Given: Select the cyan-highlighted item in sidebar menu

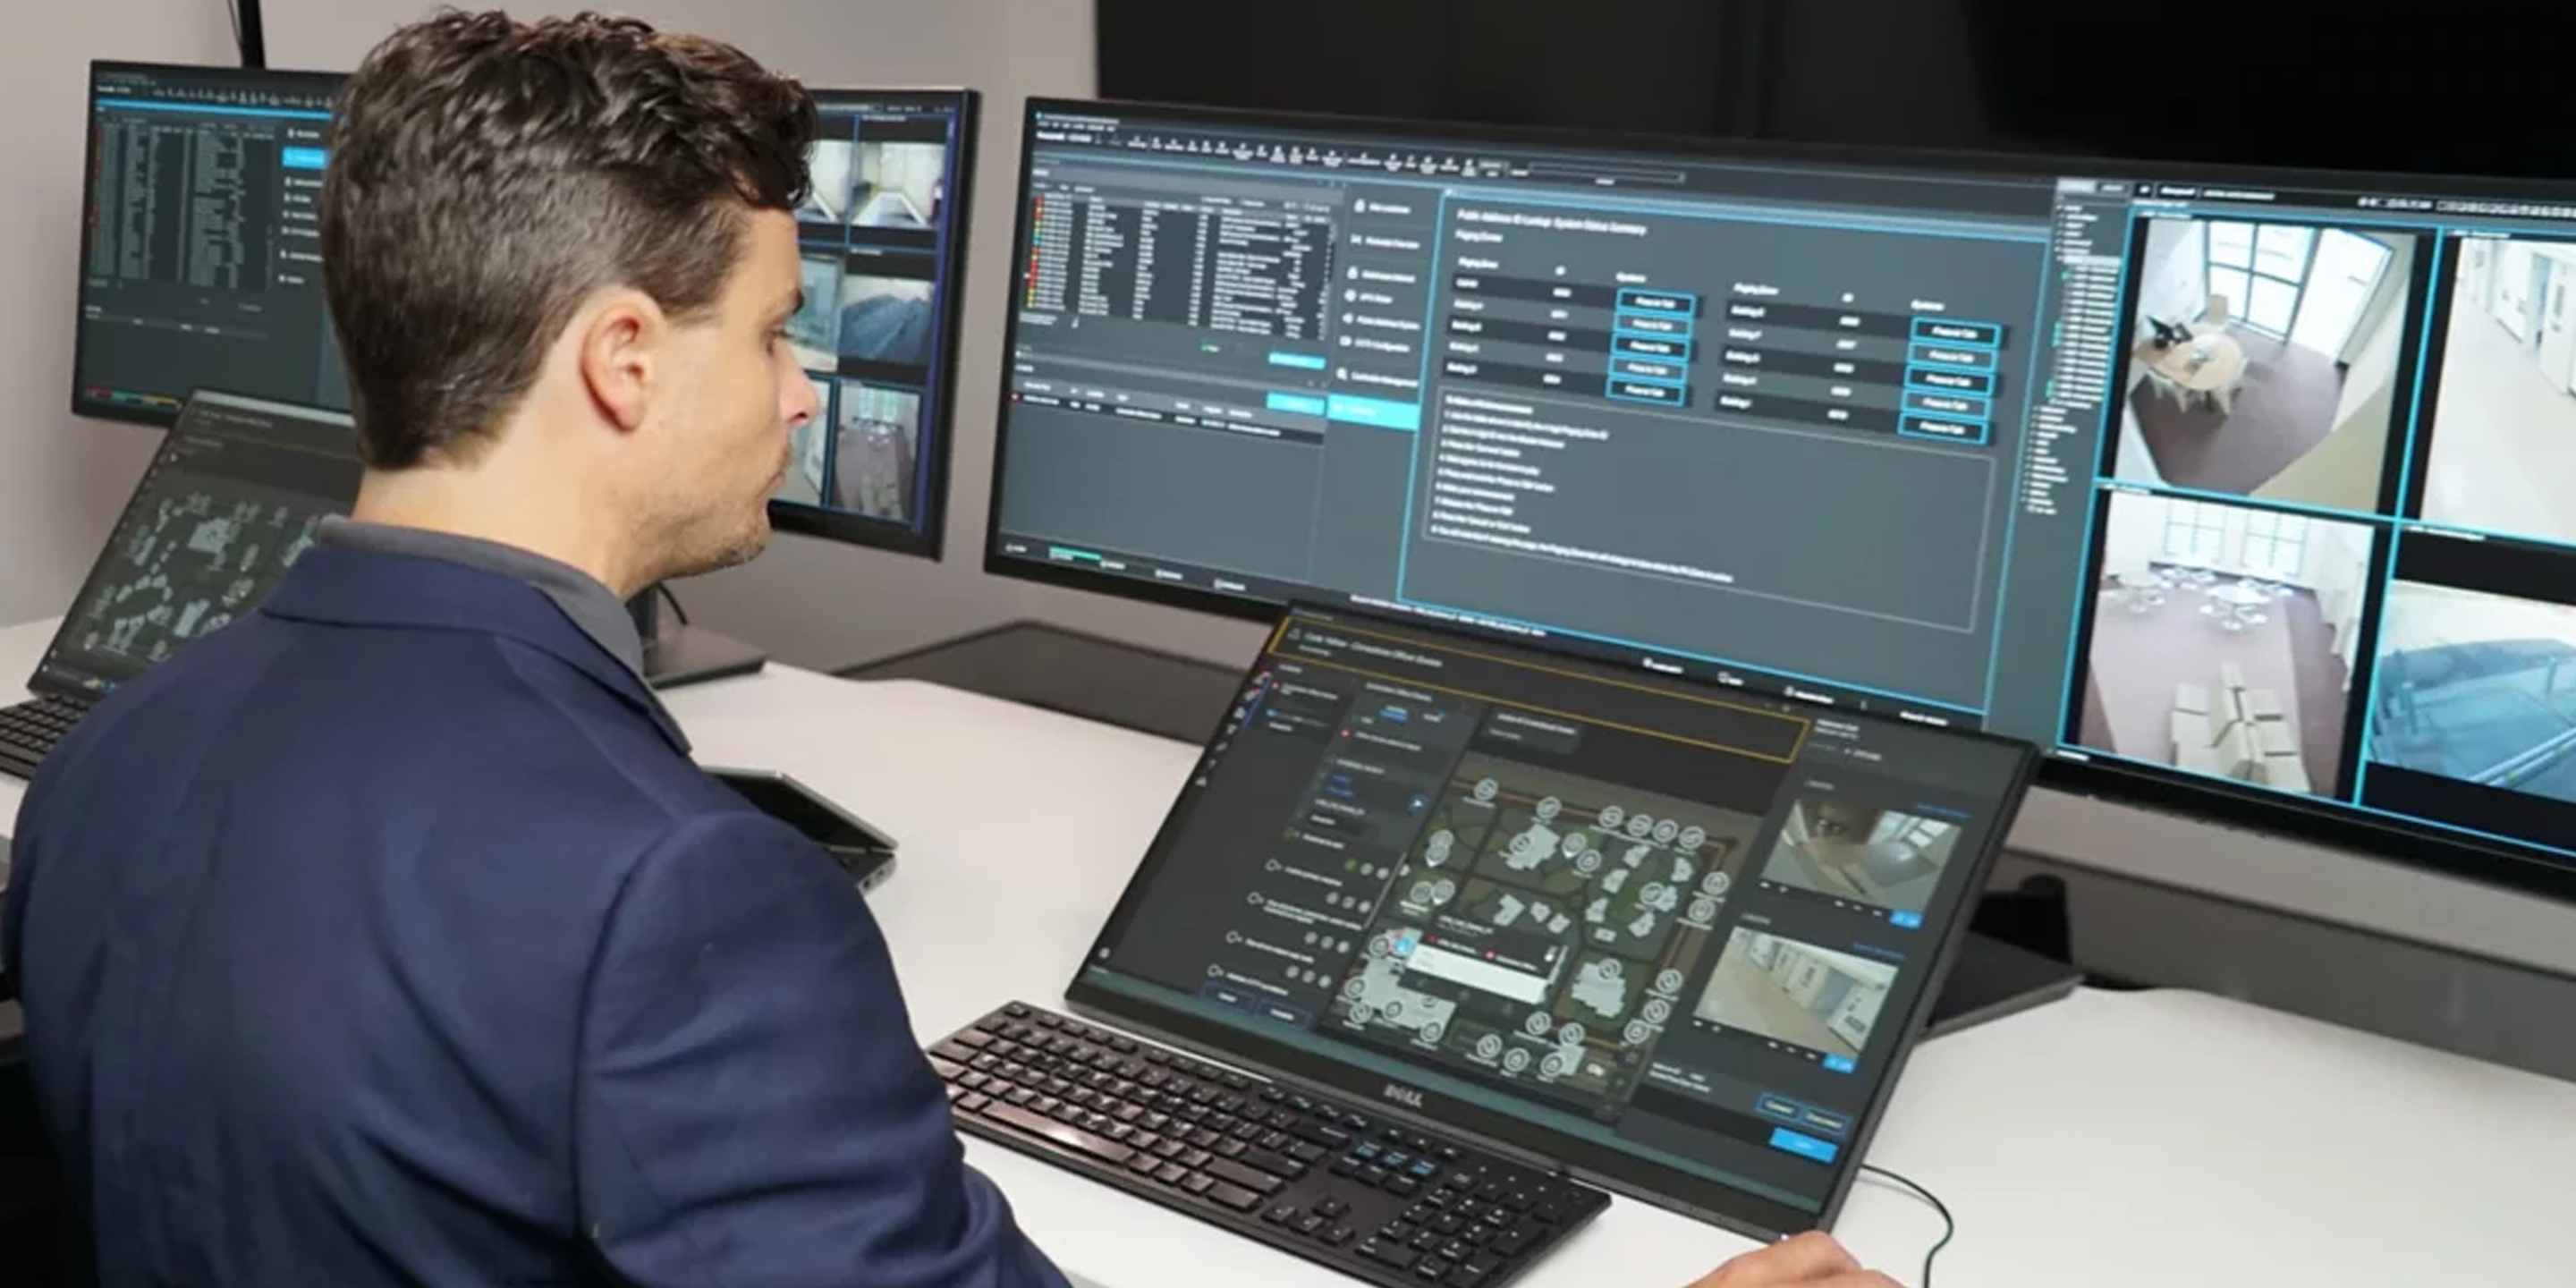Looking at the screenshot, I should tap(1374, 410).
